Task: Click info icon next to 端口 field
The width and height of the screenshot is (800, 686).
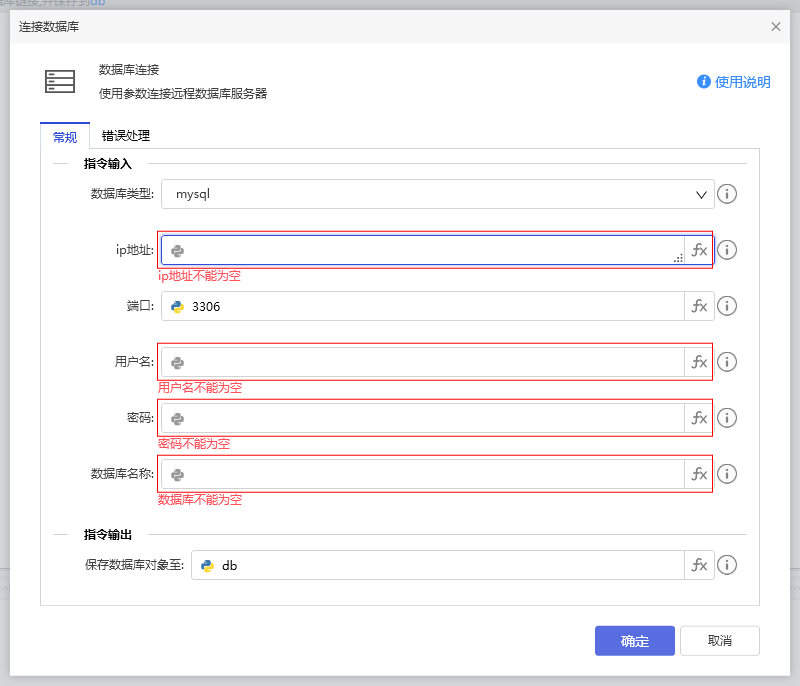Action: pos(728,306)
